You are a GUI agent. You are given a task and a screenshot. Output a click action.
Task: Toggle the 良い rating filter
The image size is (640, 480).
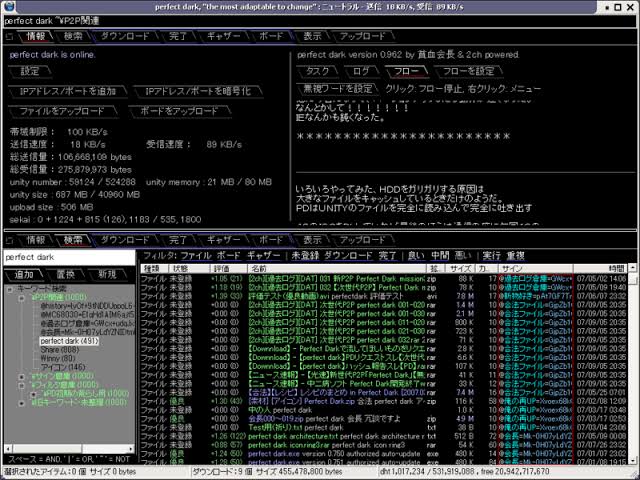[416, 256]
